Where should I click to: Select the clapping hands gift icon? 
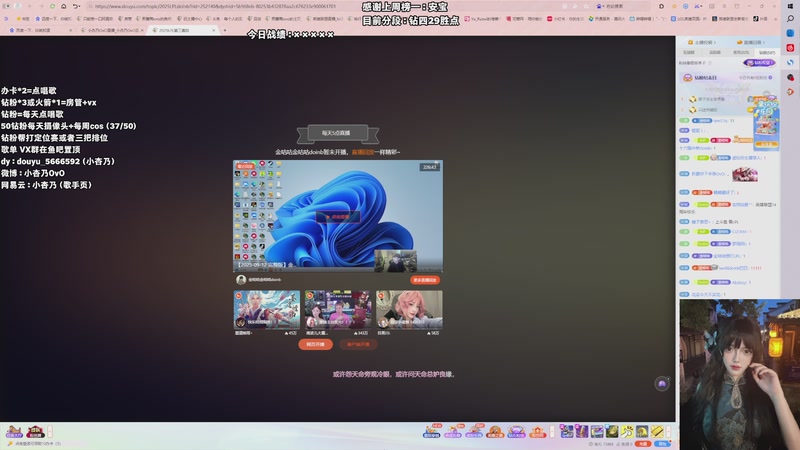click(x=627, y=432)
